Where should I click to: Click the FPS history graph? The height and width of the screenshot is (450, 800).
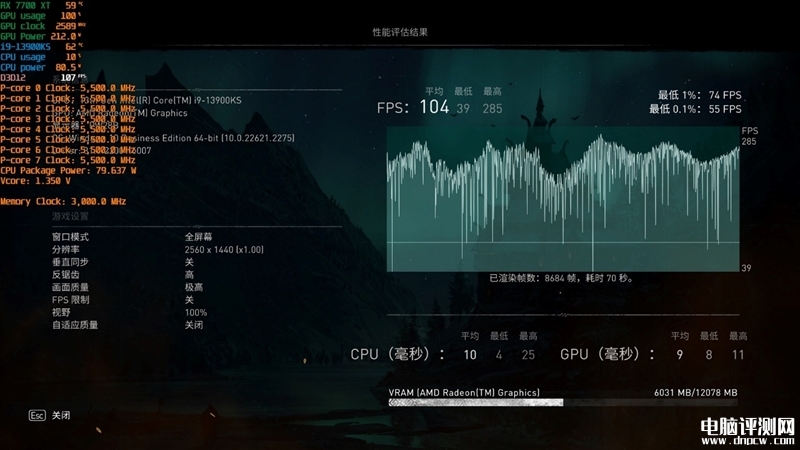563,199
